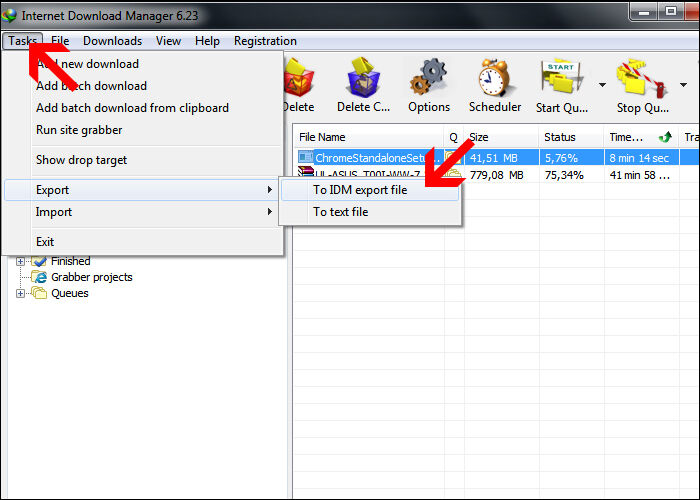The image size is (700, 500).
Task: Click the ChromeStandaloneSetup file type icon
Action: point(306,157)
